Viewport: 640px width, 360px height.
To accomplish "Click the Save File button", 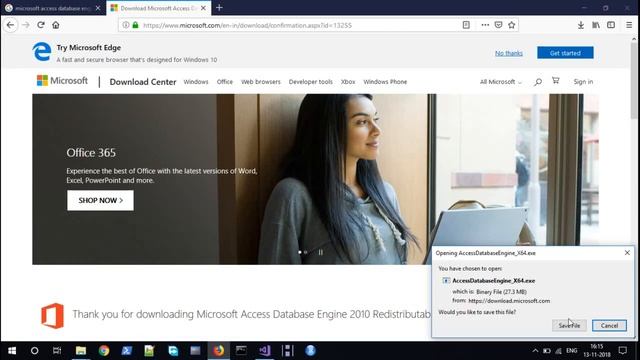I will tap(569, 325).
